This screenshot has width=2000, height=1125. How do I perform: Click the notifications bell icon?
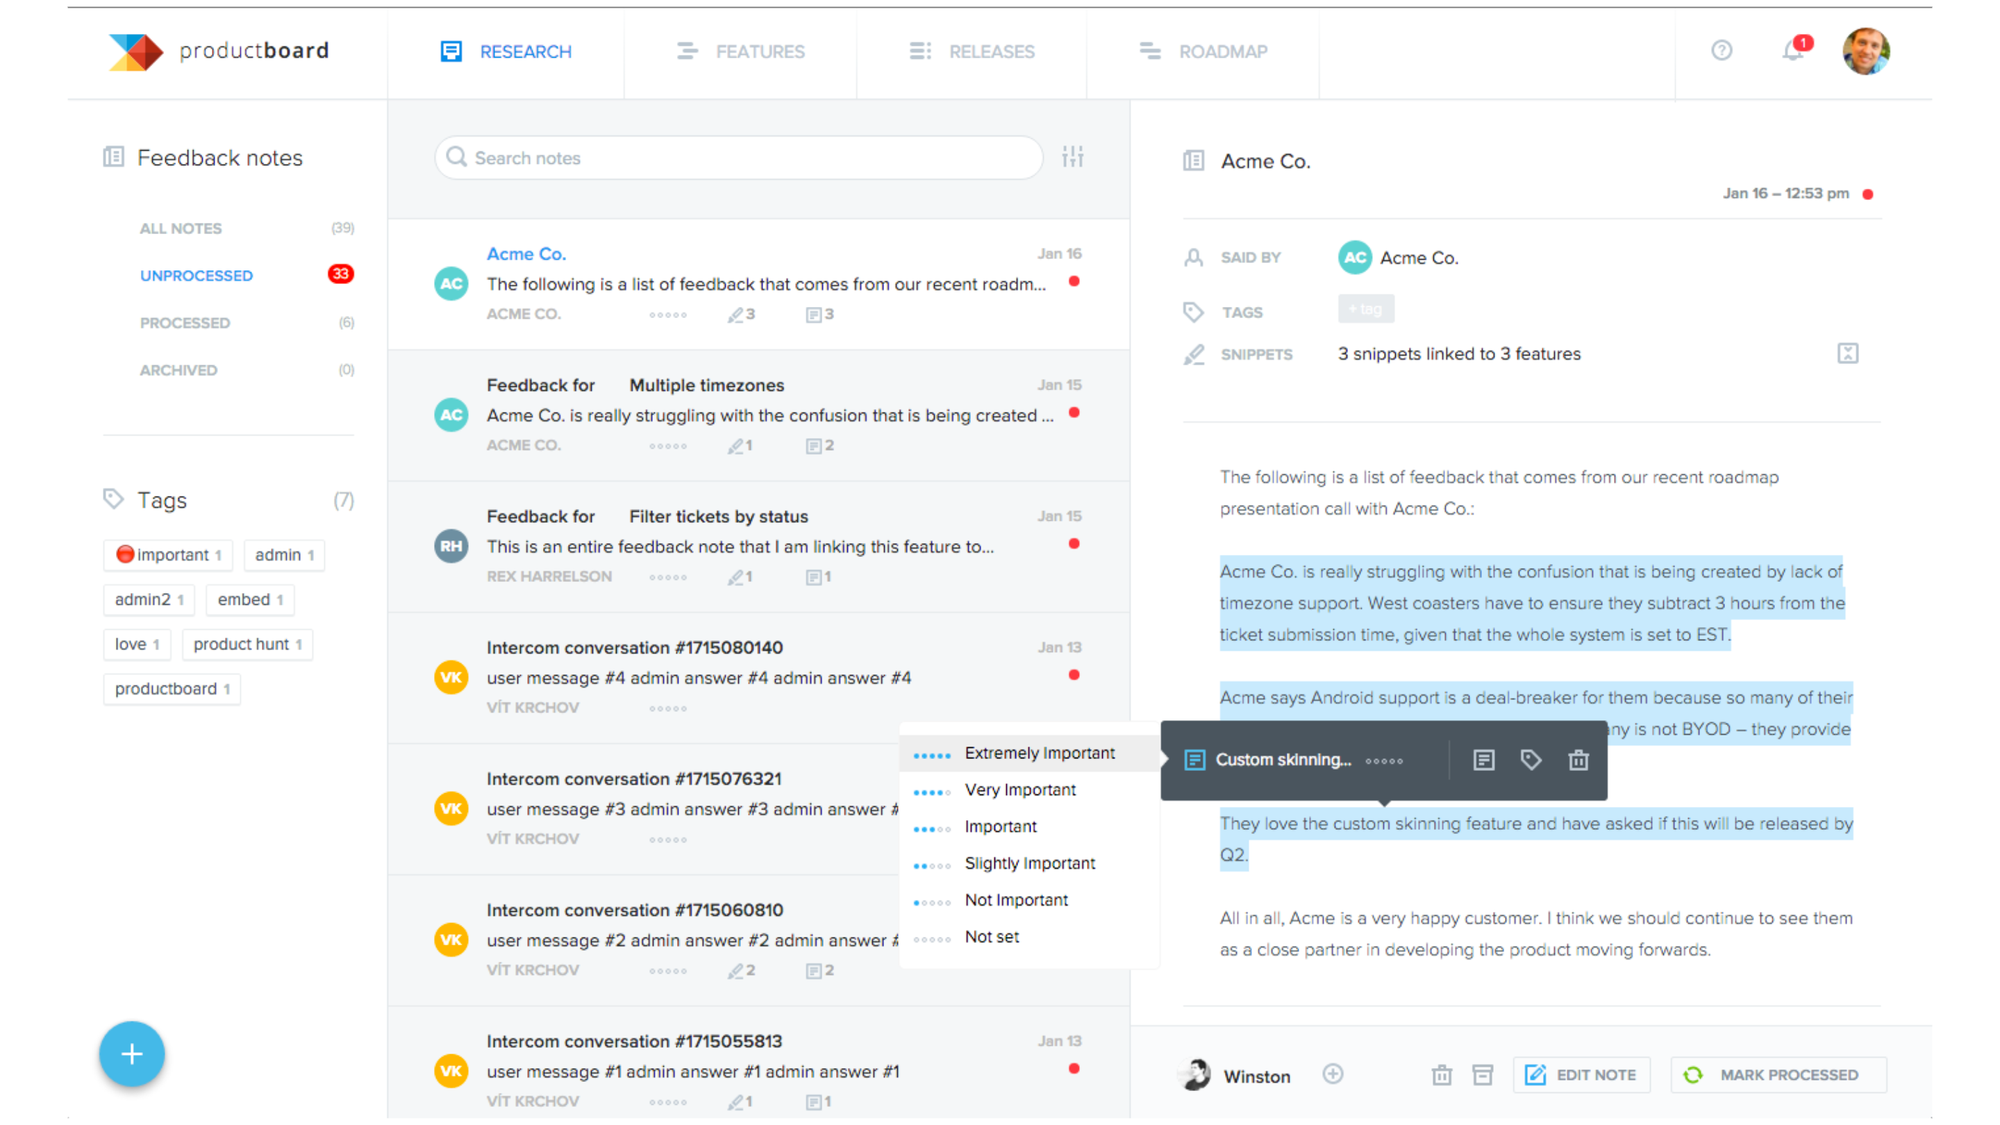(1793, 51)
